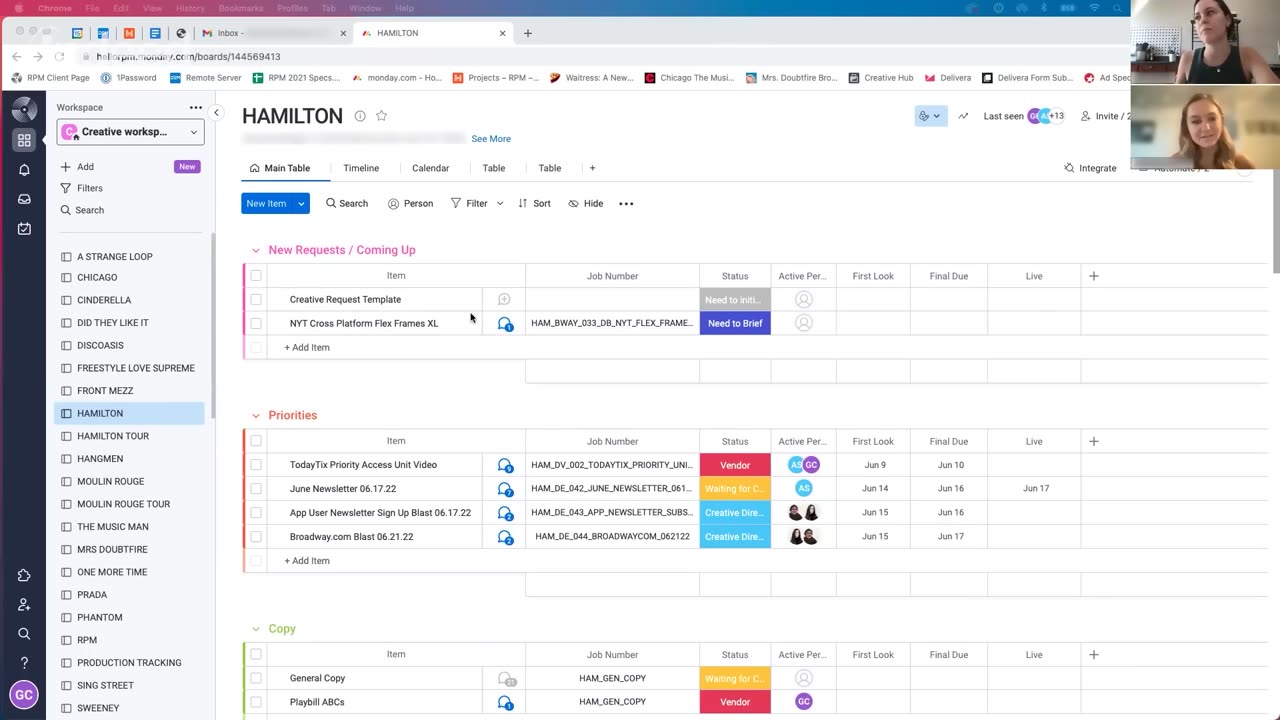Open the Person filter button
Screen dimensions: 1280x720
(x=410, y=203)
